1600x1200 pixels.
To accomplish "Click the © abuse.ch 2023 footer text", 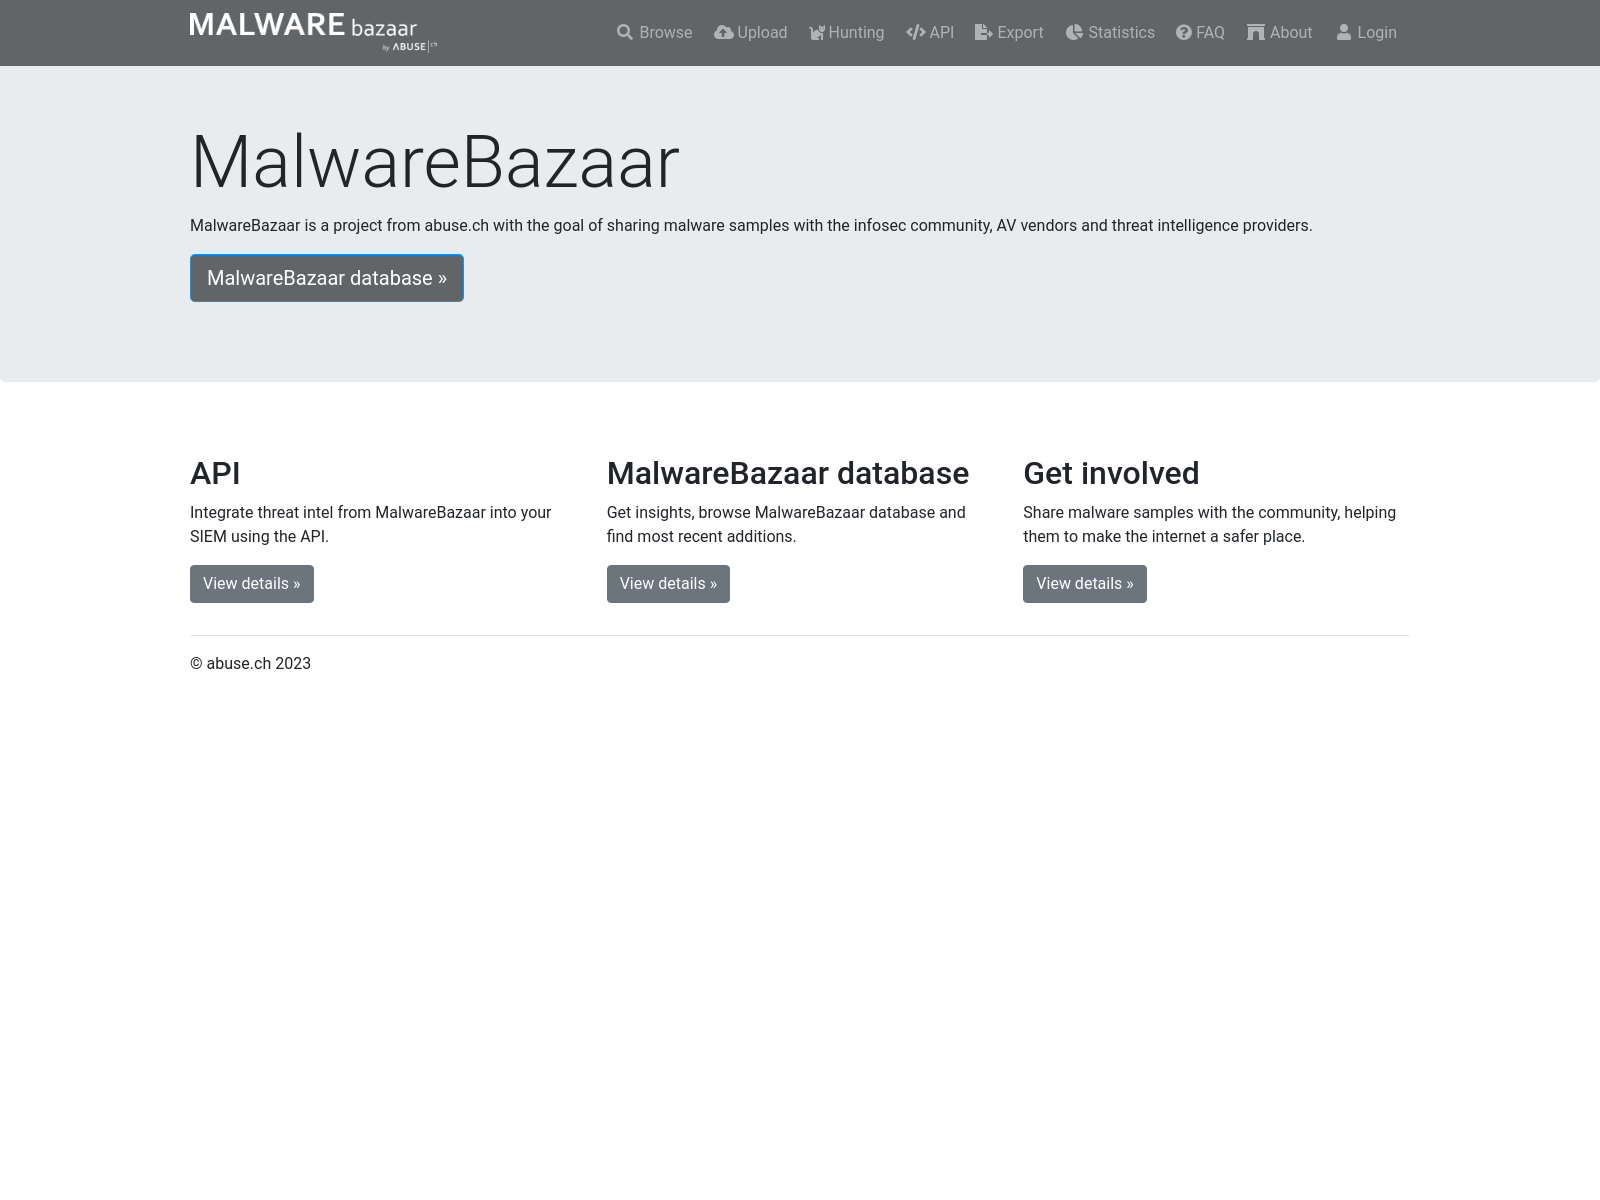I will (x=251, y=664).
